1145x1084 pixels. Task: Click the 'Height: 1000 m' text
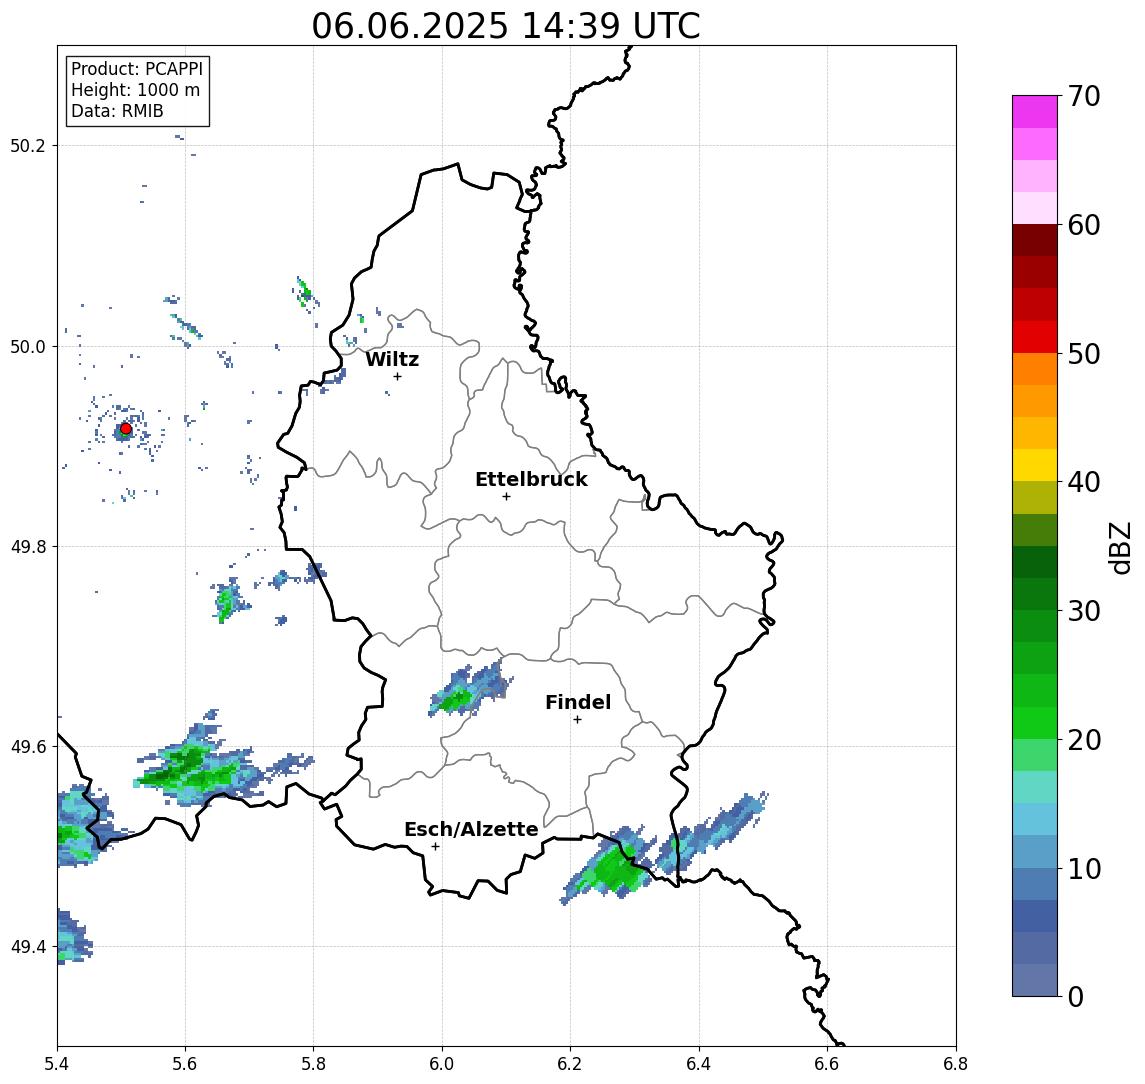(x=135, y=90)
